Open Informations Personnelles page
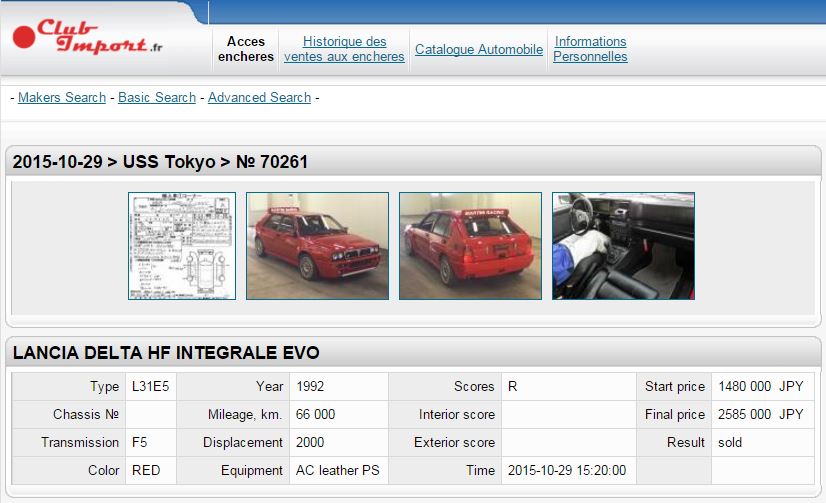This screenshot has width=826, height=503. [590, 49]
